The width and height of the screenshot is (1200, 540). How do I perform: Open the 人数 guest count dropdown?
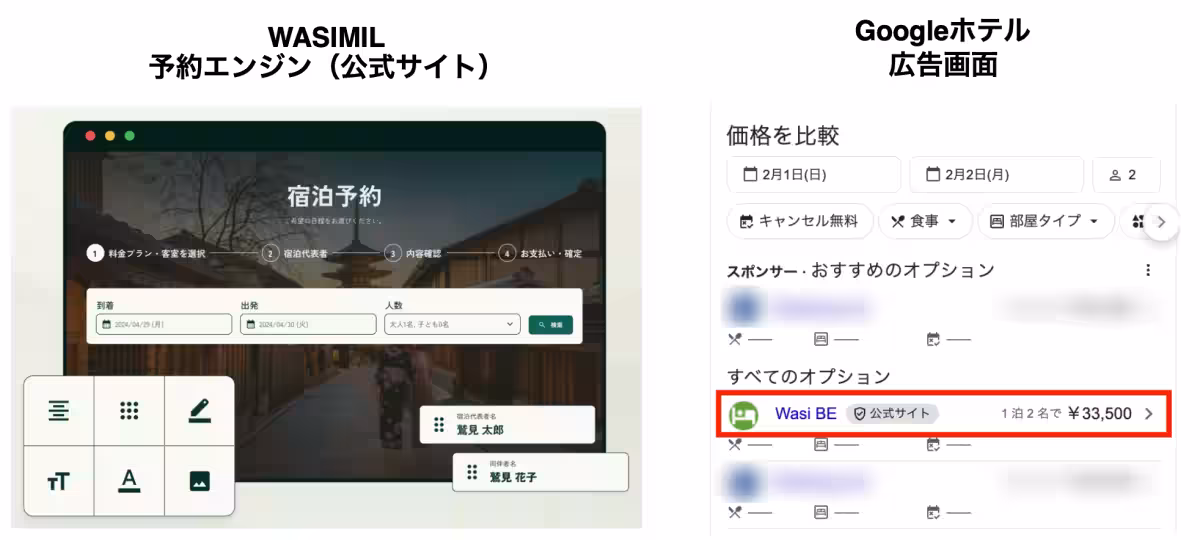pos(453,325)
